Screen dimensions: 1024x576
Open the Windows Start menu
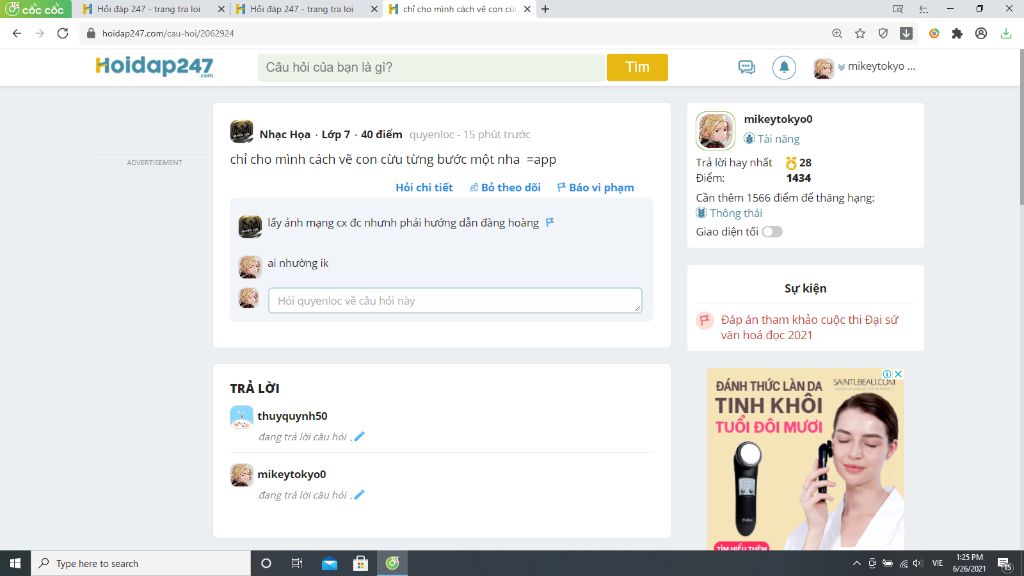[15, 563]
